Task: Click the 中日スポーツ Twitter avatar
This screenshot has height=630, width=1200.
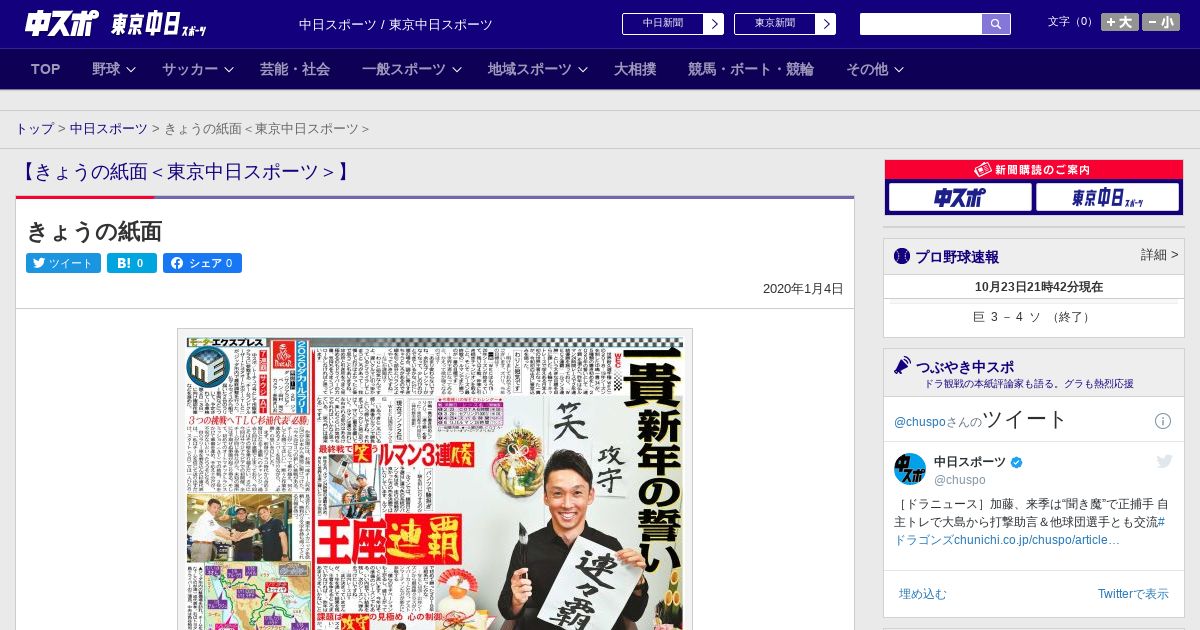Action: pyautogui.click(x=910, y=469)
